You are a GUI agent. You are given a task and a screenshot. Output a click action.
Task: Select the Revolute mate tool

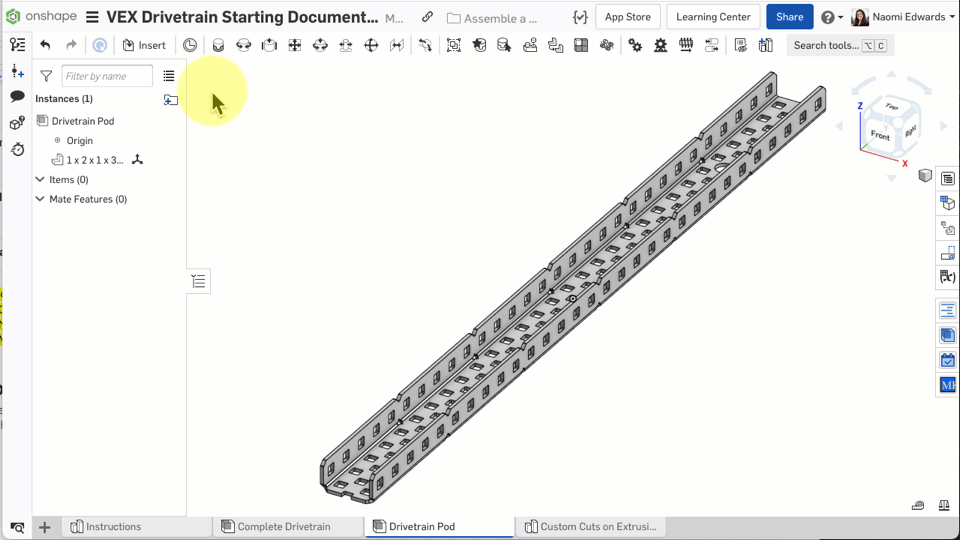[x=243, y=45]
